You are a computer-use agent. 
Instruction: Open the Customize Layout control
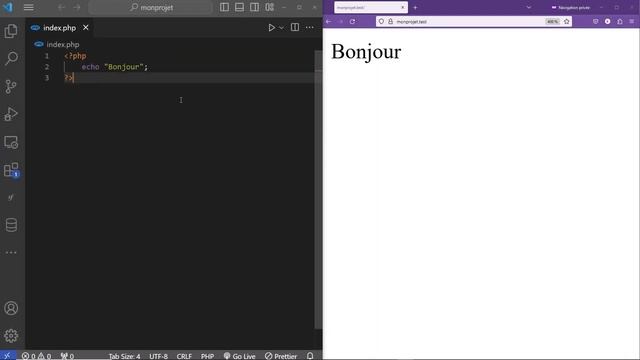click(269, 7)
